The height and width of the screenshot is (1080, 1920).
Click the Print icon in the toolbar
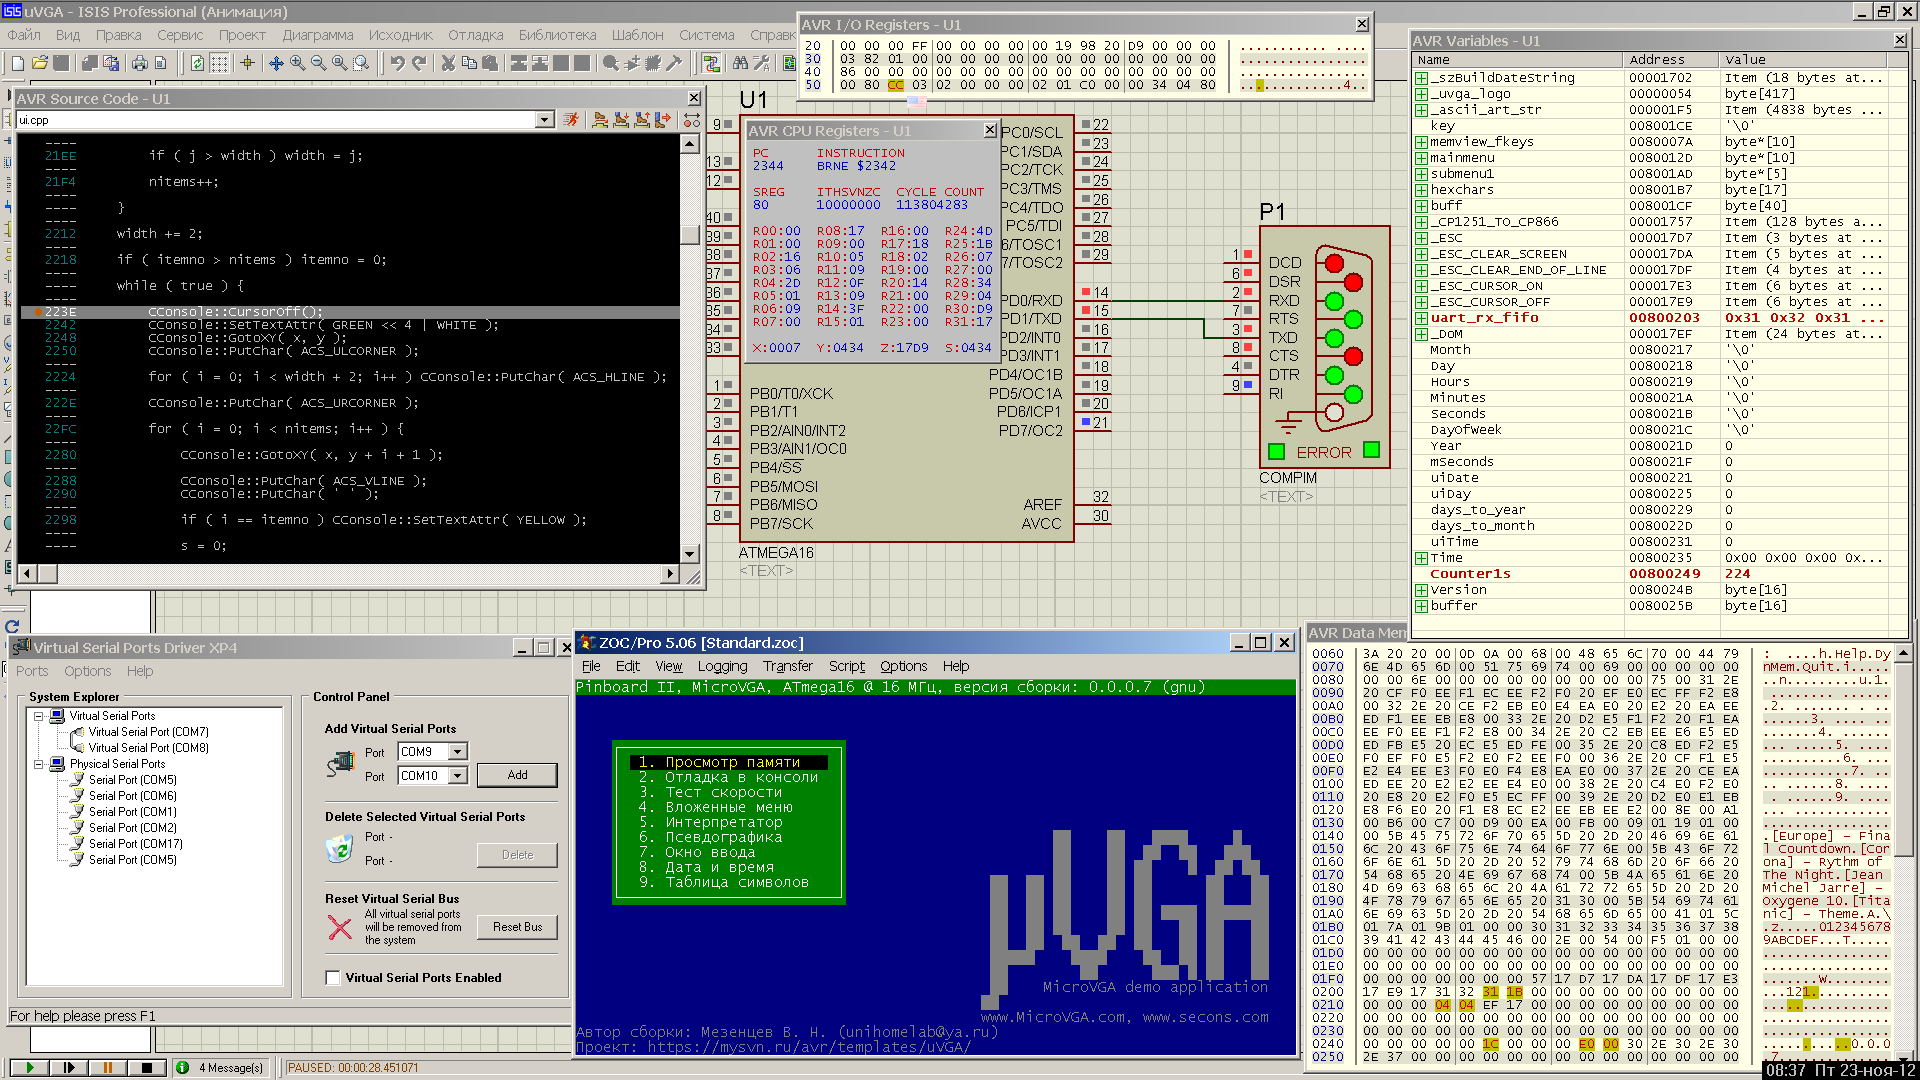[140, 63]
